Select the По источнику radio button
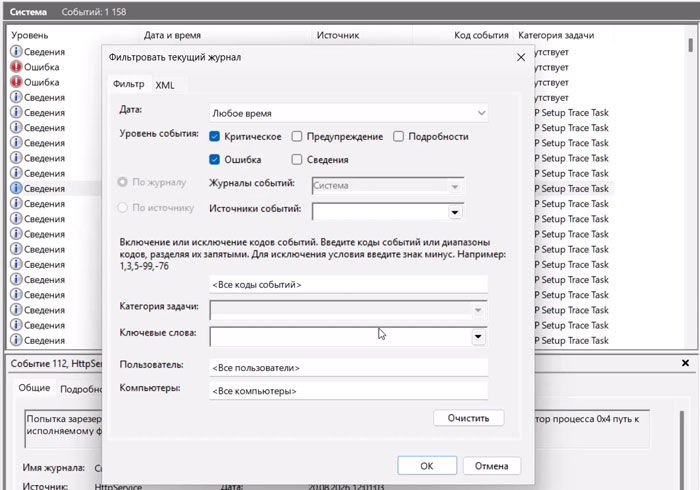Image resolution: width=700 pixels, height=490 pixels. click(x=122, y=208)
